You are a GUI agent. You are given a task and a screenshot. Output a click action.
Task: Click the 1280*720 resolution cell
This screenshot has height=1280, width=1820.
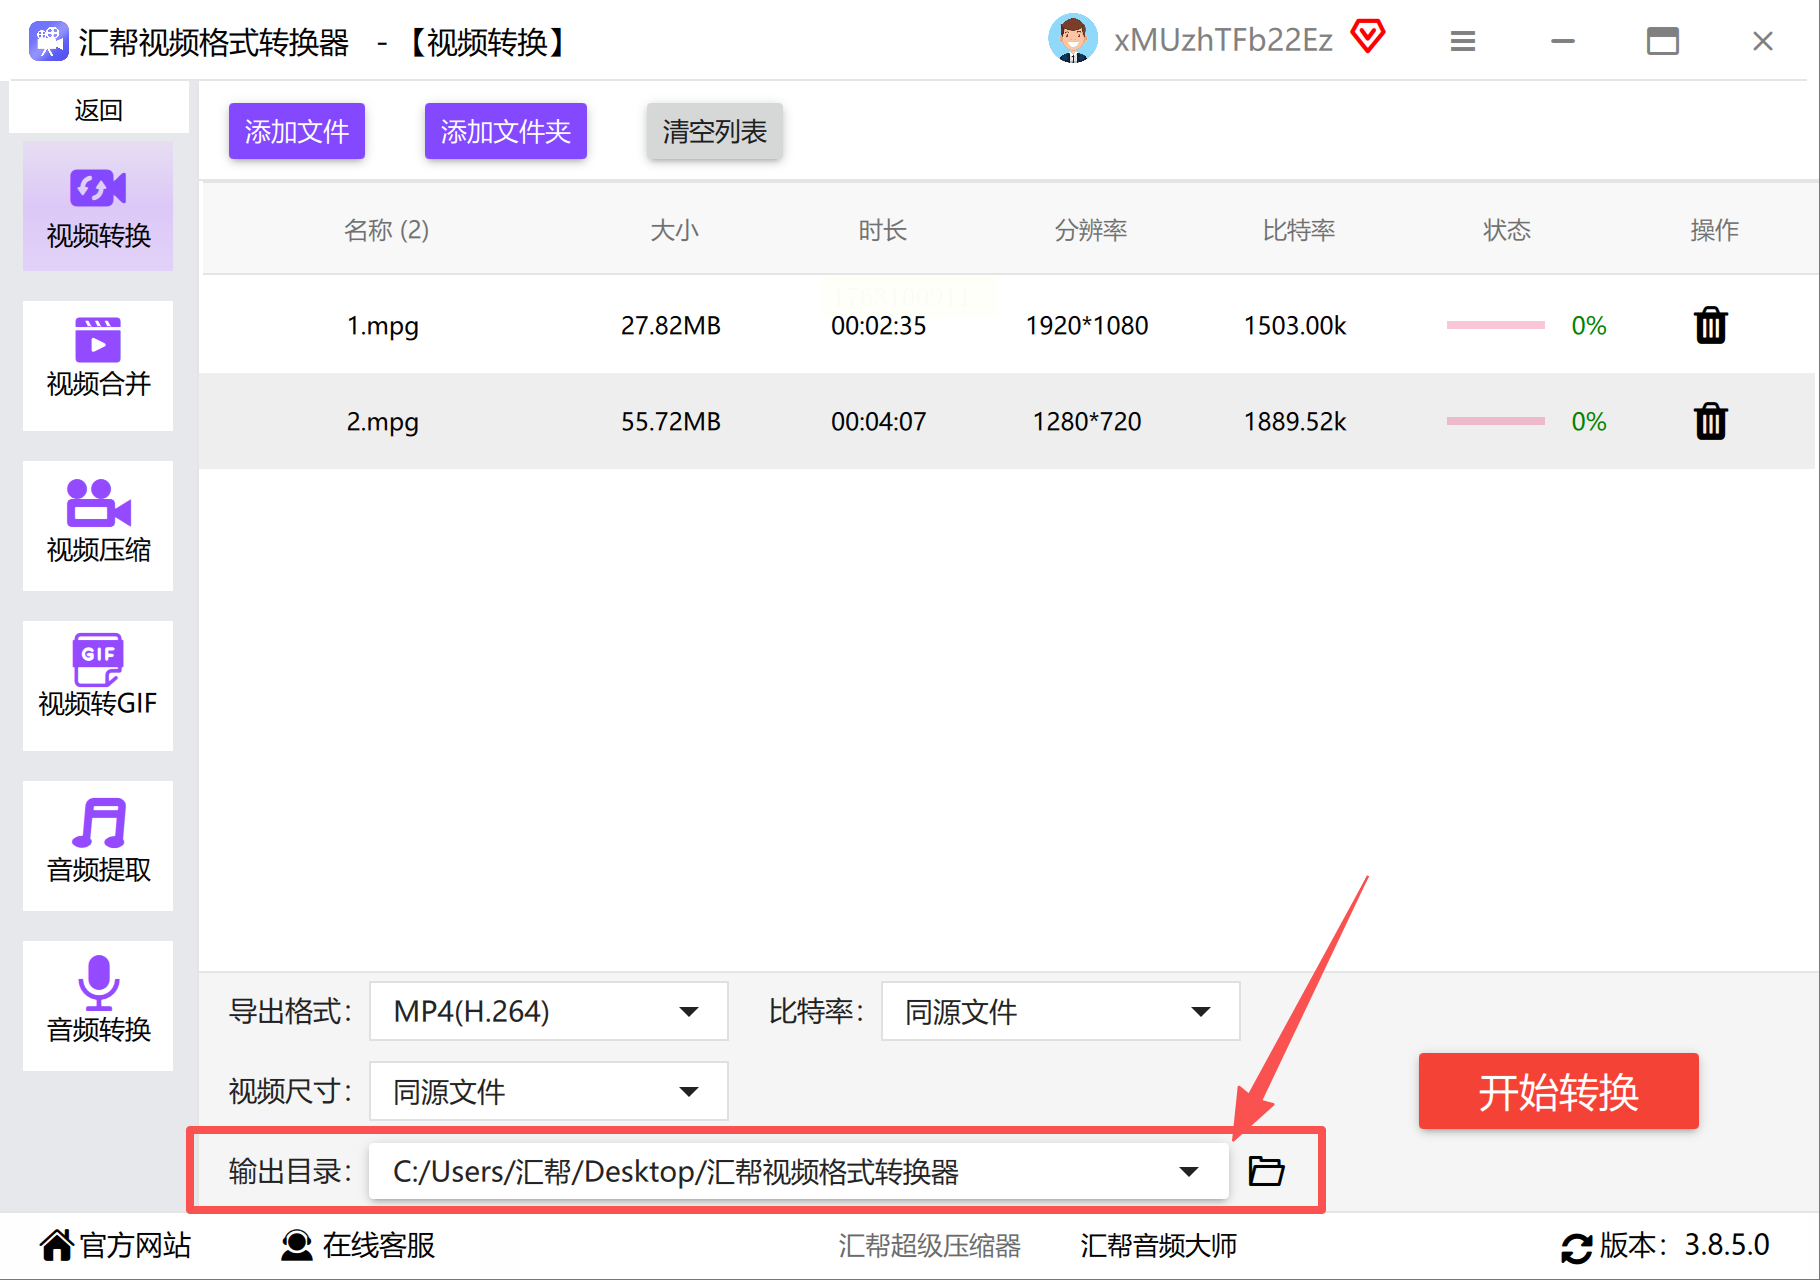click(x=1086, y=422)
